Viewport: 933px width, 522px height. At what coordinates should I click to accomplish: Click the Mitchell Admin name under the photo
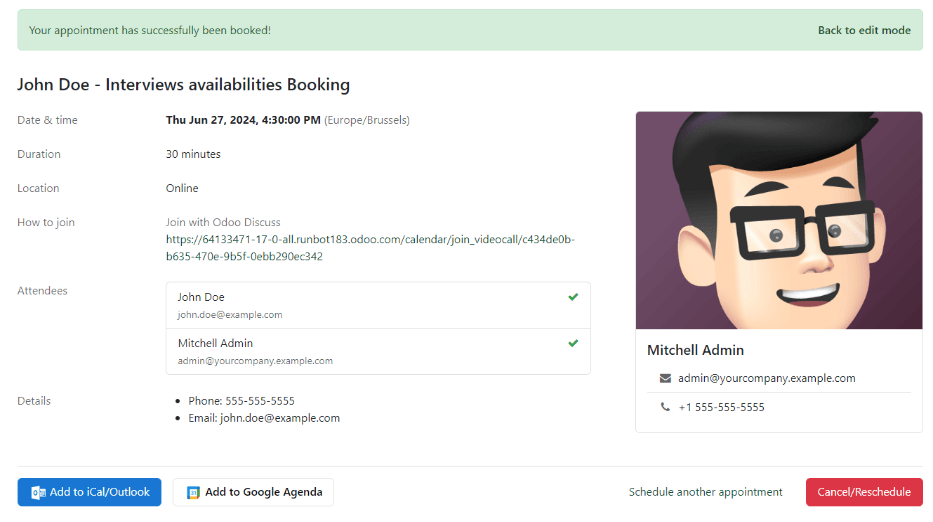(x=695, y=350)
